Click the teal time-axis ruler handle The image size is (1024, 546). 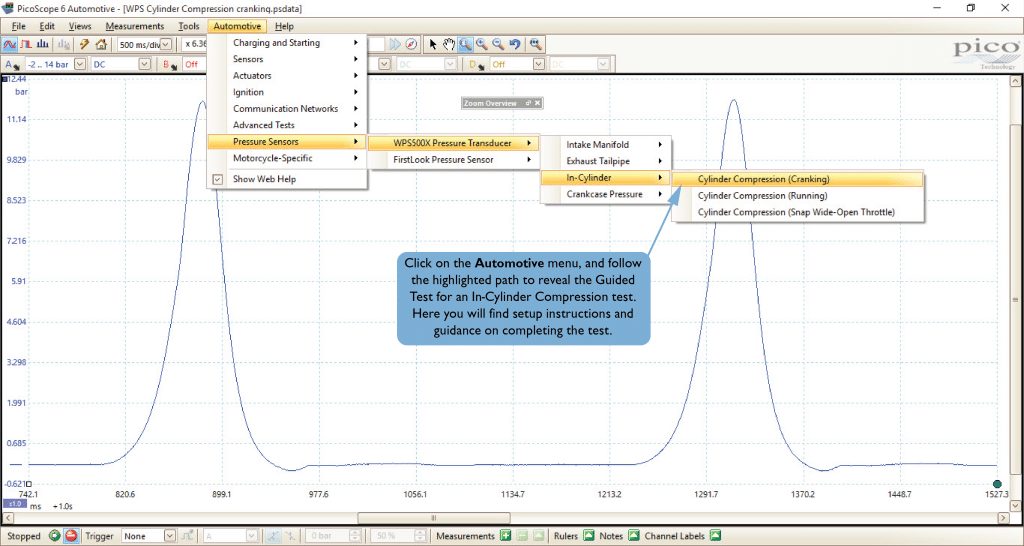pos(997,484)
